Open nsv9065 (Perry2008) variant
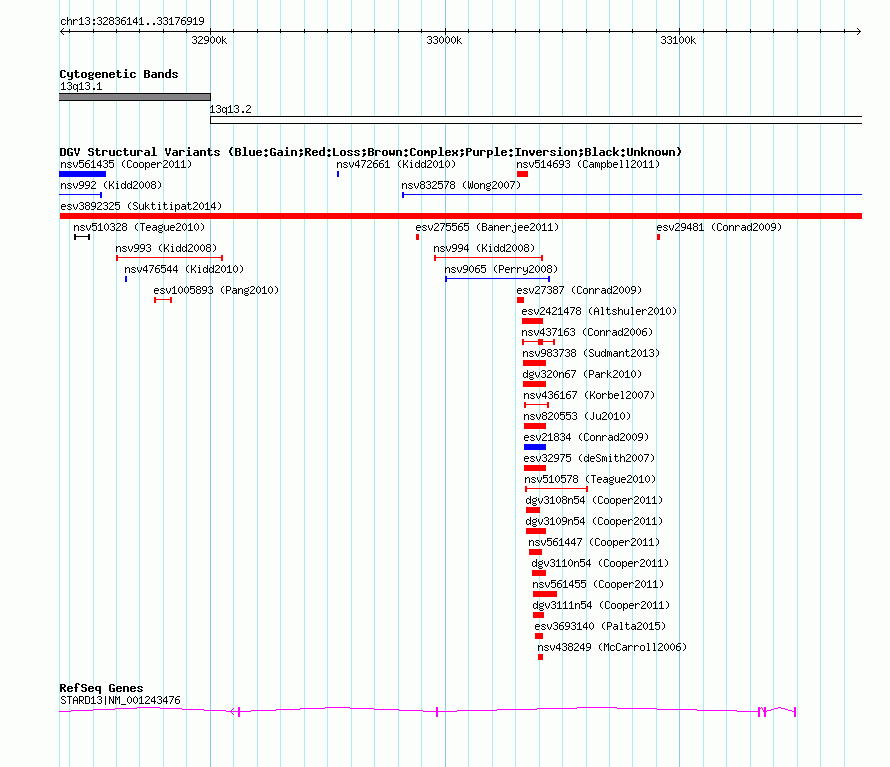890x767 pixels. click(x=501, y=269)
